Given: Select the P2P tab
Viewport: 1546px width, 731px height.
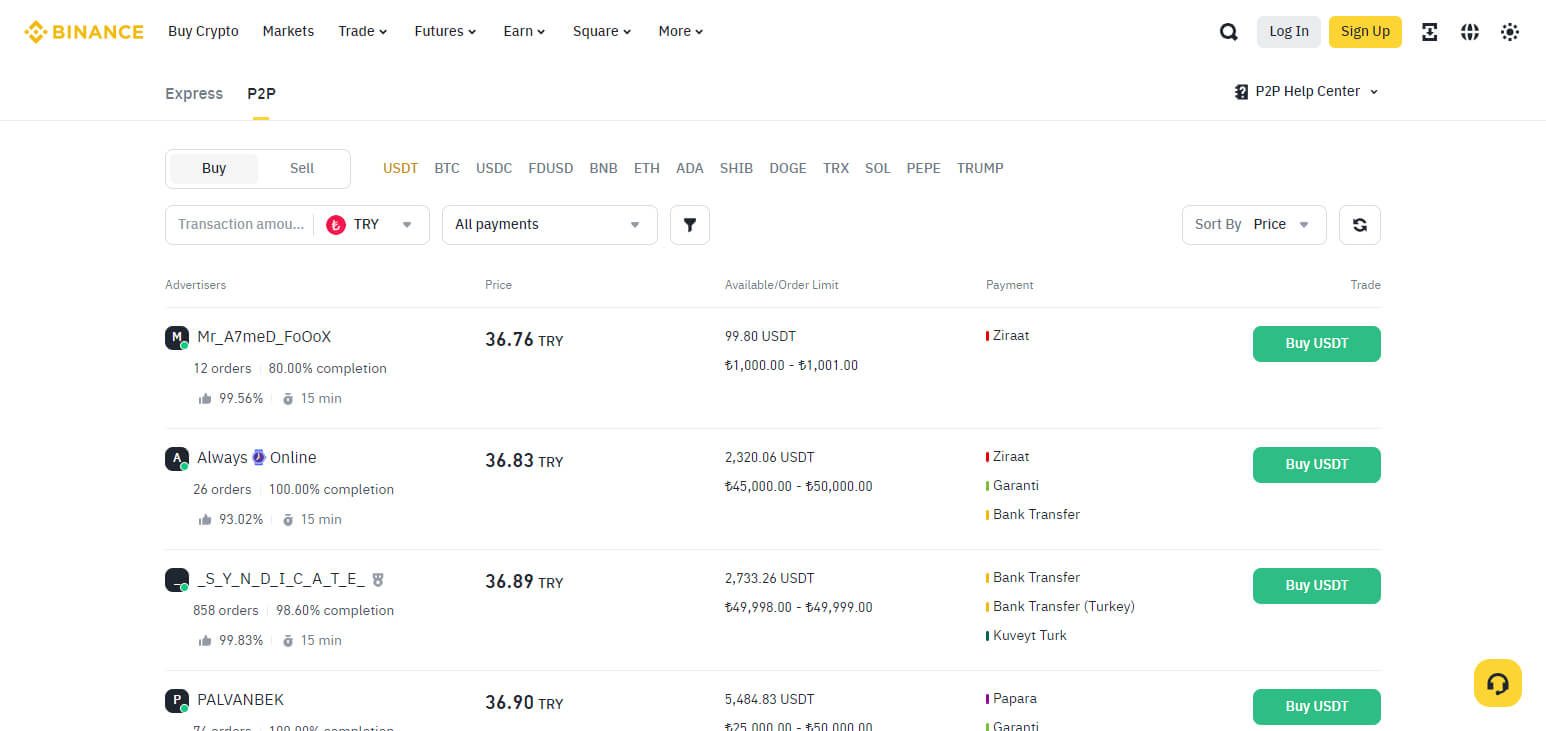Looking at the screenshot, I should pos(261,94).
